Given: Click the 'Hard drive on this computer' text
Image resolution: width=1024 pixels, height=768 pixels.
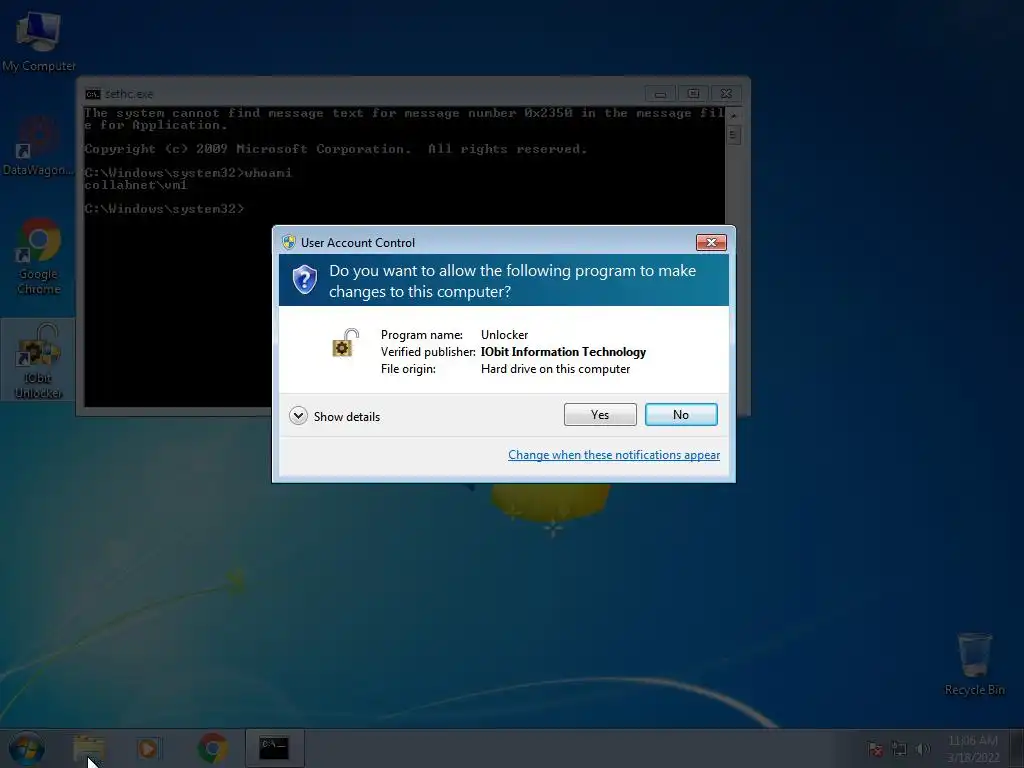Looking at the screenshot, I should (x=556, y=369).
